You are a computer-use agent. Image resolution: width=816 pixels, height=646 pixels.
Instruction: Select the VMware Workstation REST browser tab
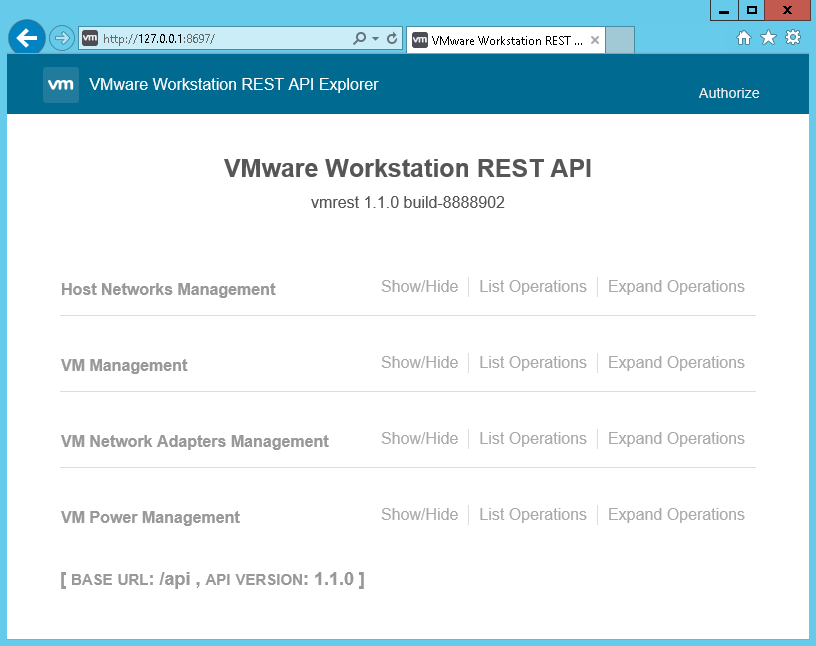click(x=505, y=40)
